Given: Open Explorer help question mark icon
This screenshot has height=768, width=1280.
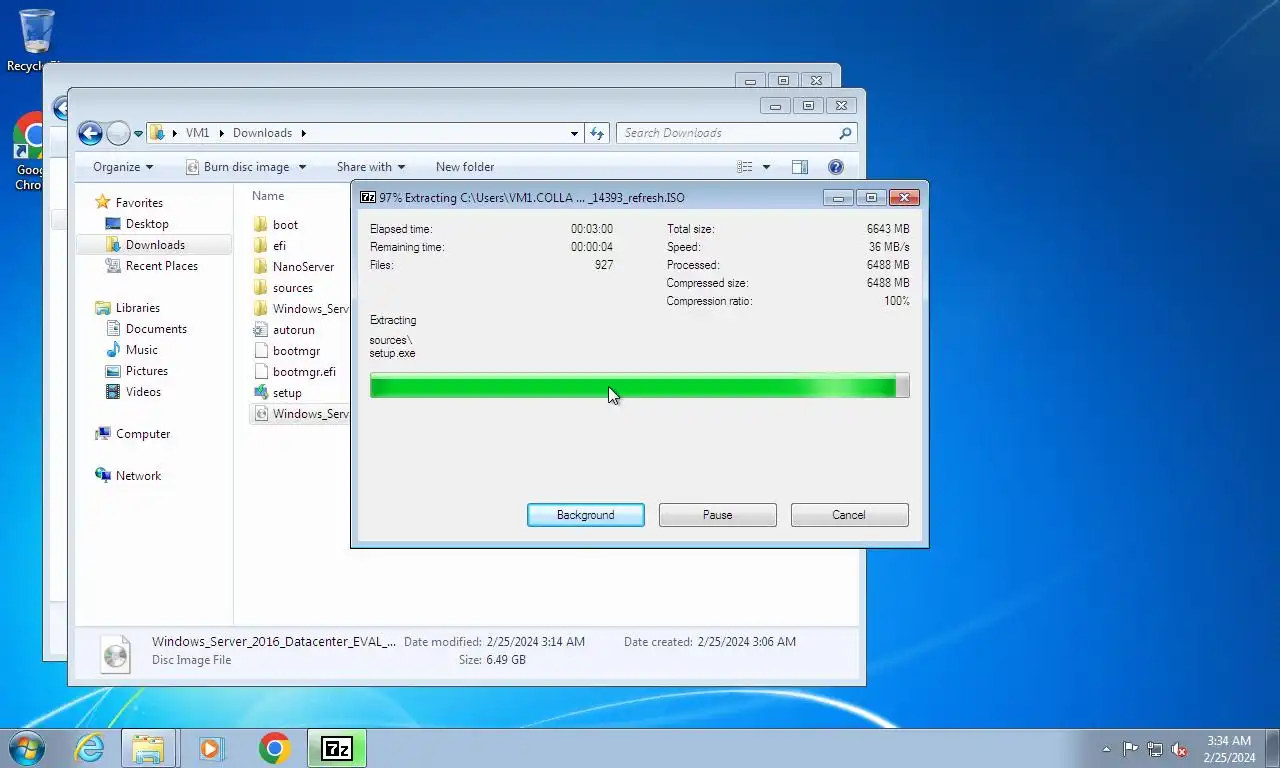Looking at the screenshot, I should [836, 167].
